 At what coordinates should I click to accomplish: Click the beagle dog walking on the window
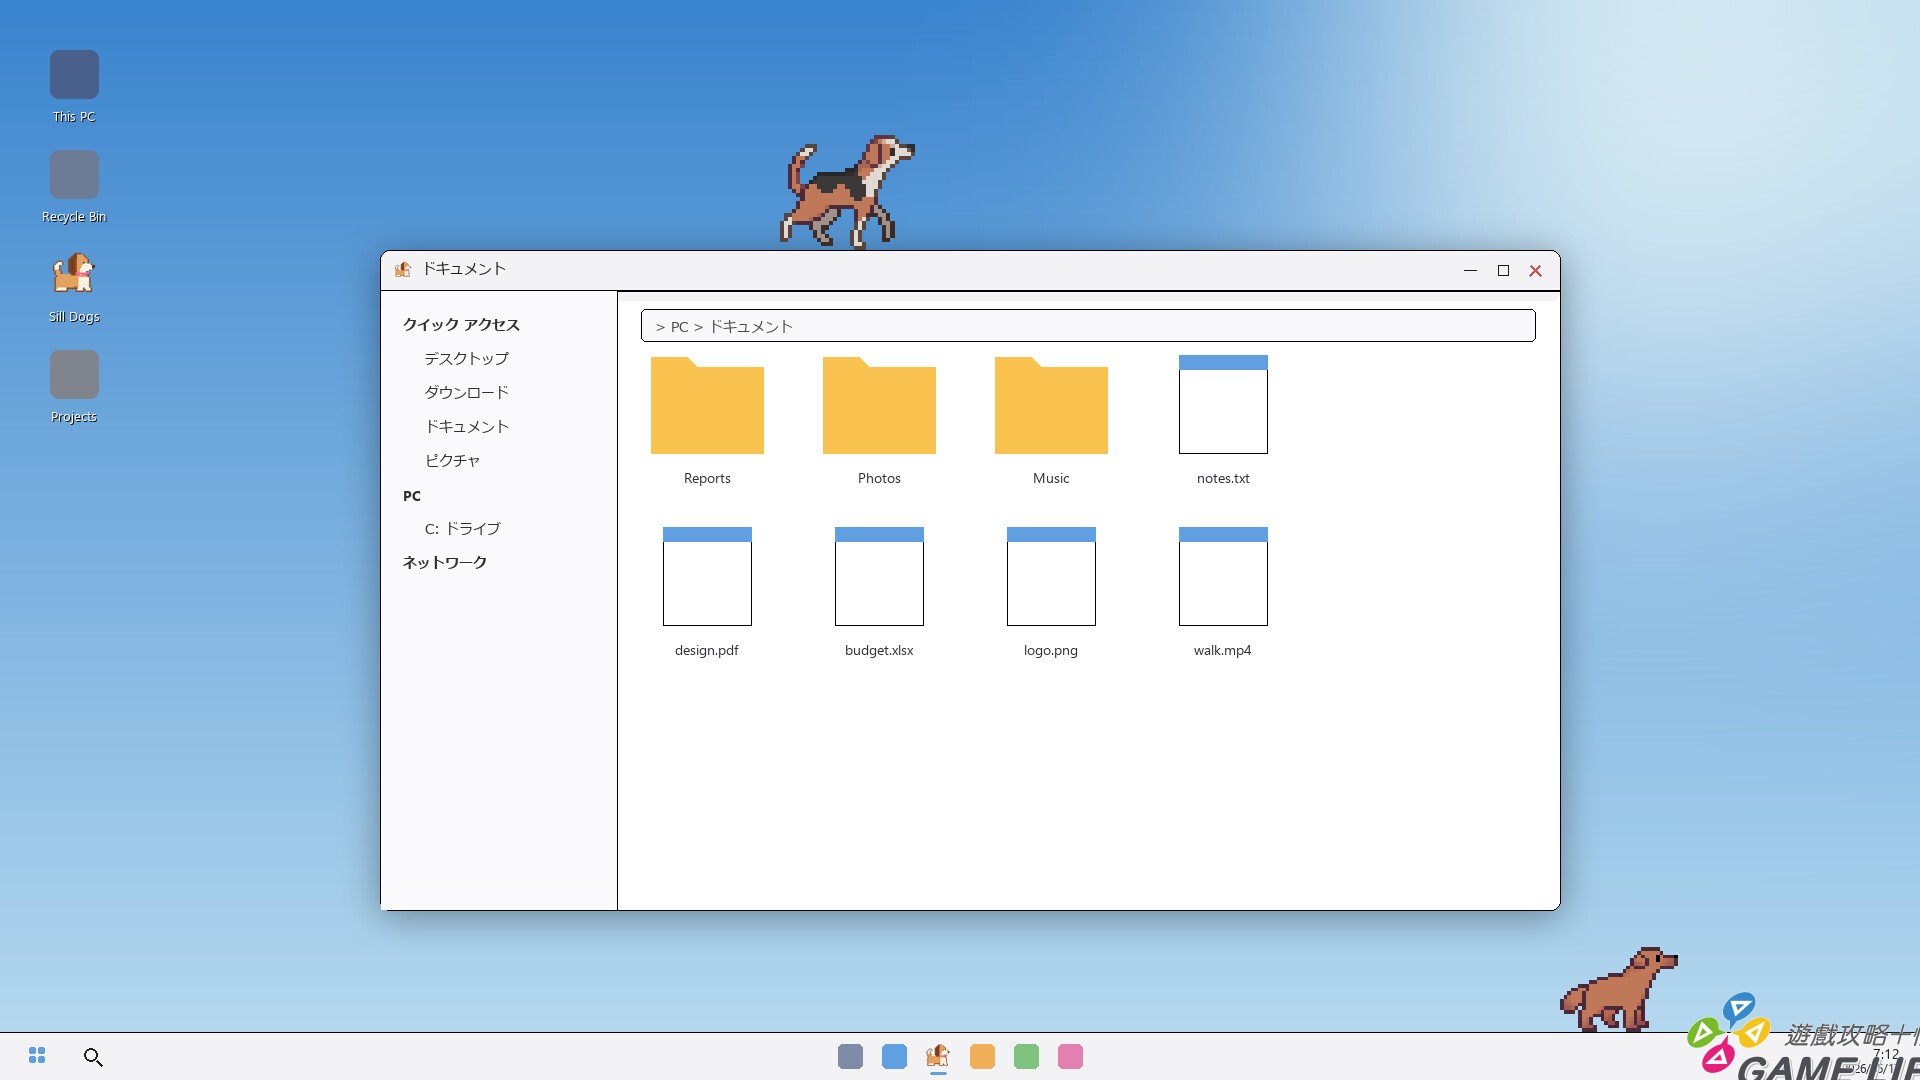(847, 192)
